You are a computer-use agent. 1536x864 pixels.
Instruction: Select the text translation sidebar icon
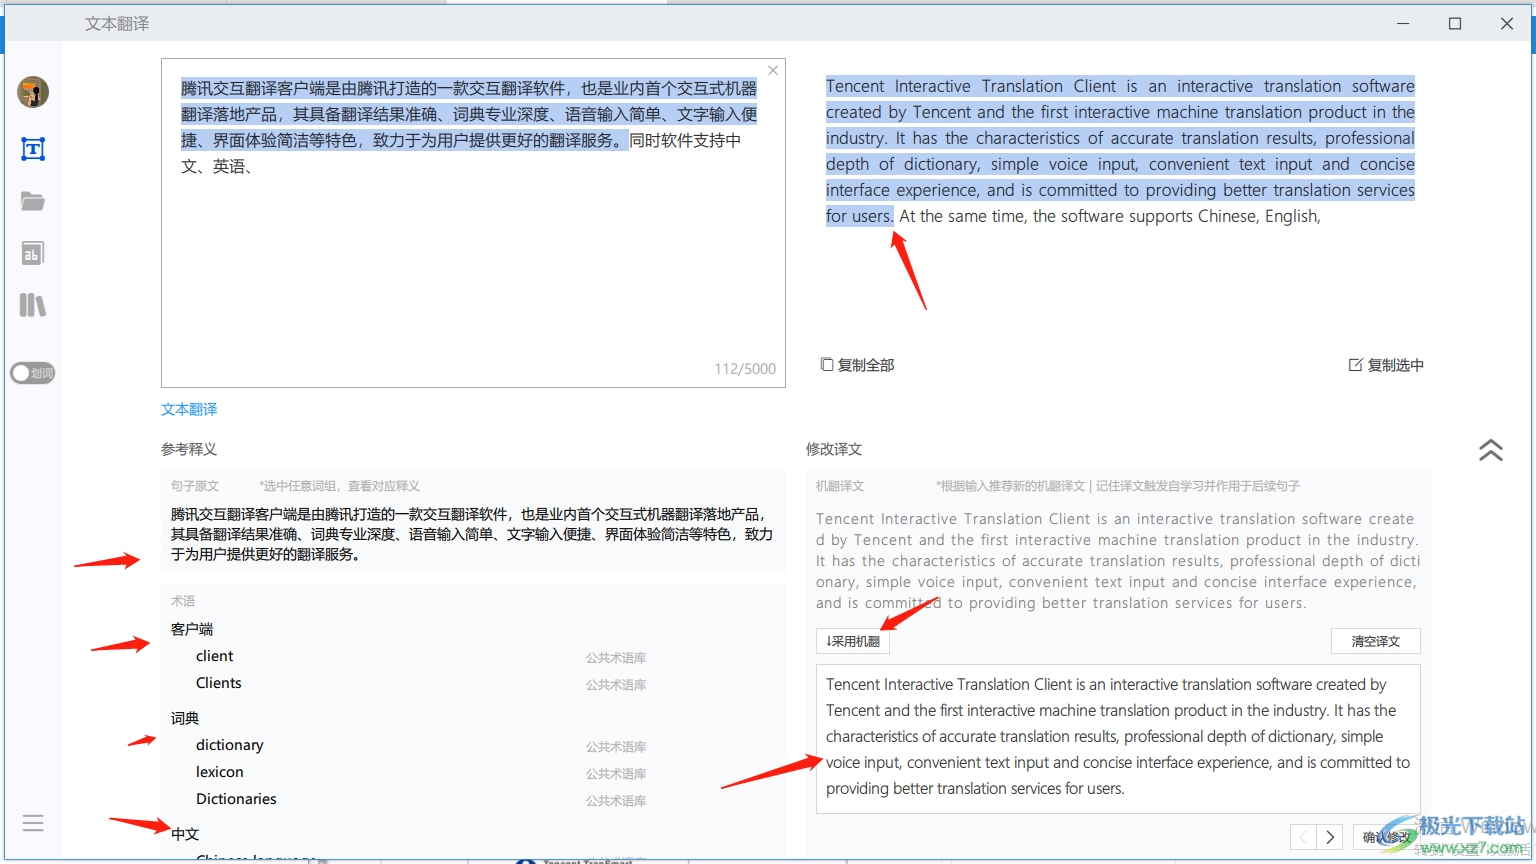33,149
